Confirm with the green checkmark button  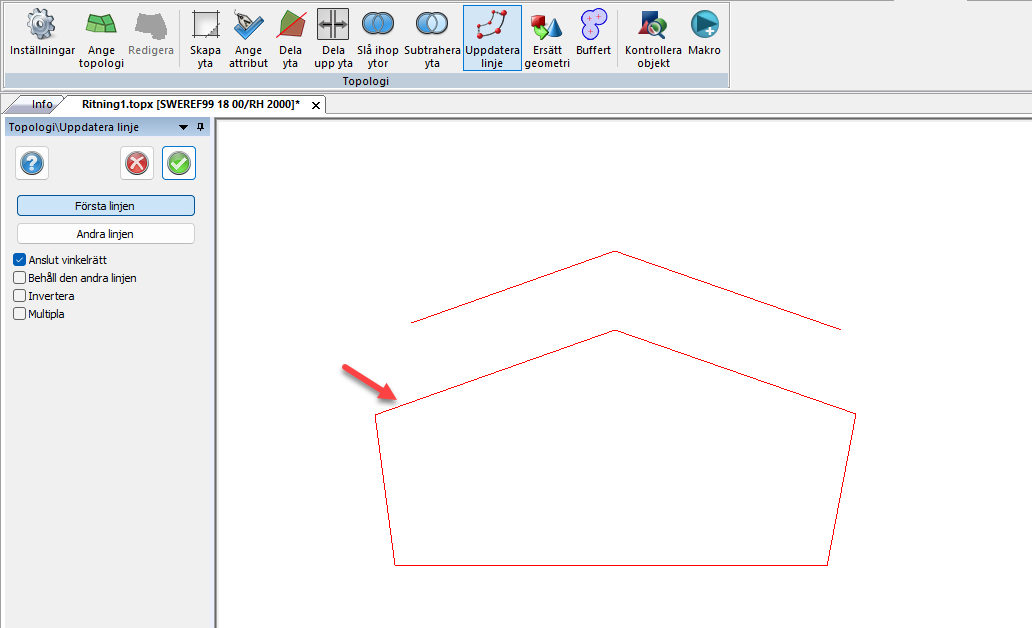[179, 164]
